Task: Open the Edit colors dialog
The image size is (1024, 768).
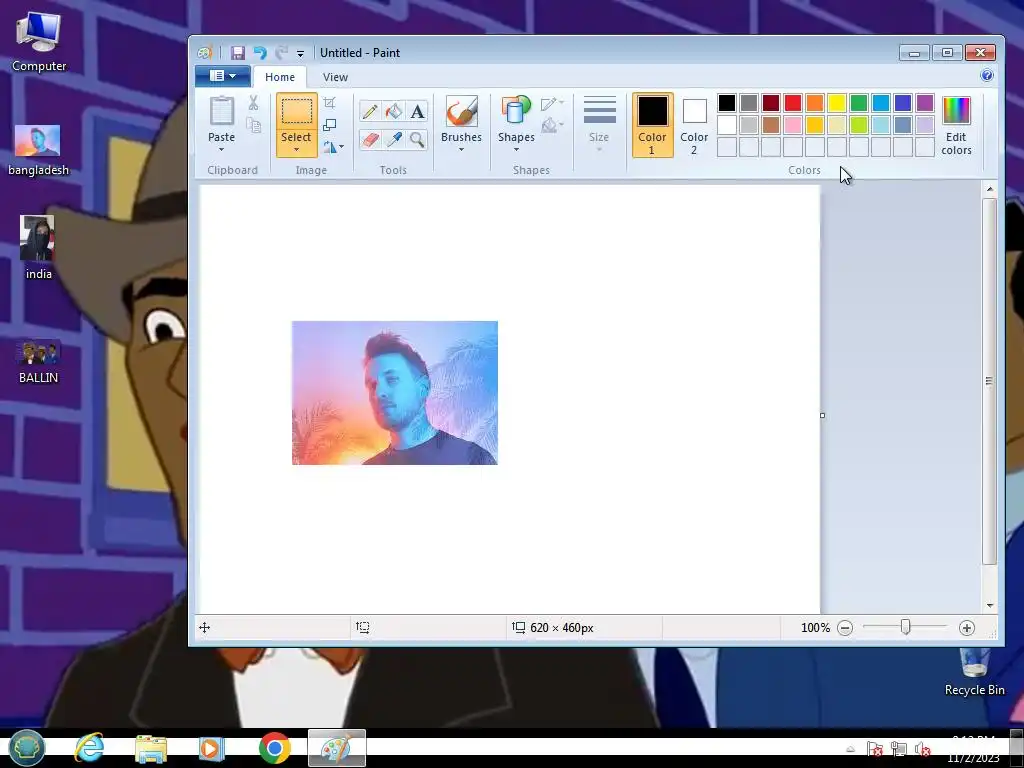Action: point(956,125)
